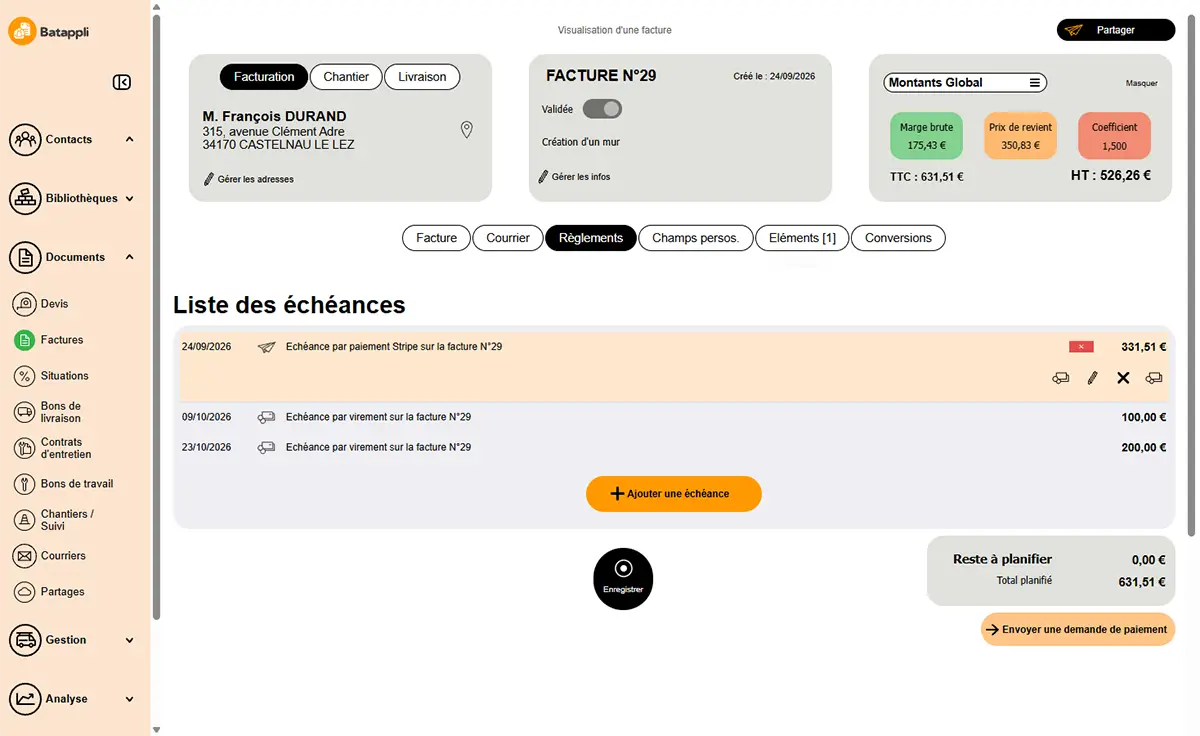Viewport: 1200px width, 736px height.
Task: Click the sidebar vertical scrollbar
Action: point(156,315)
